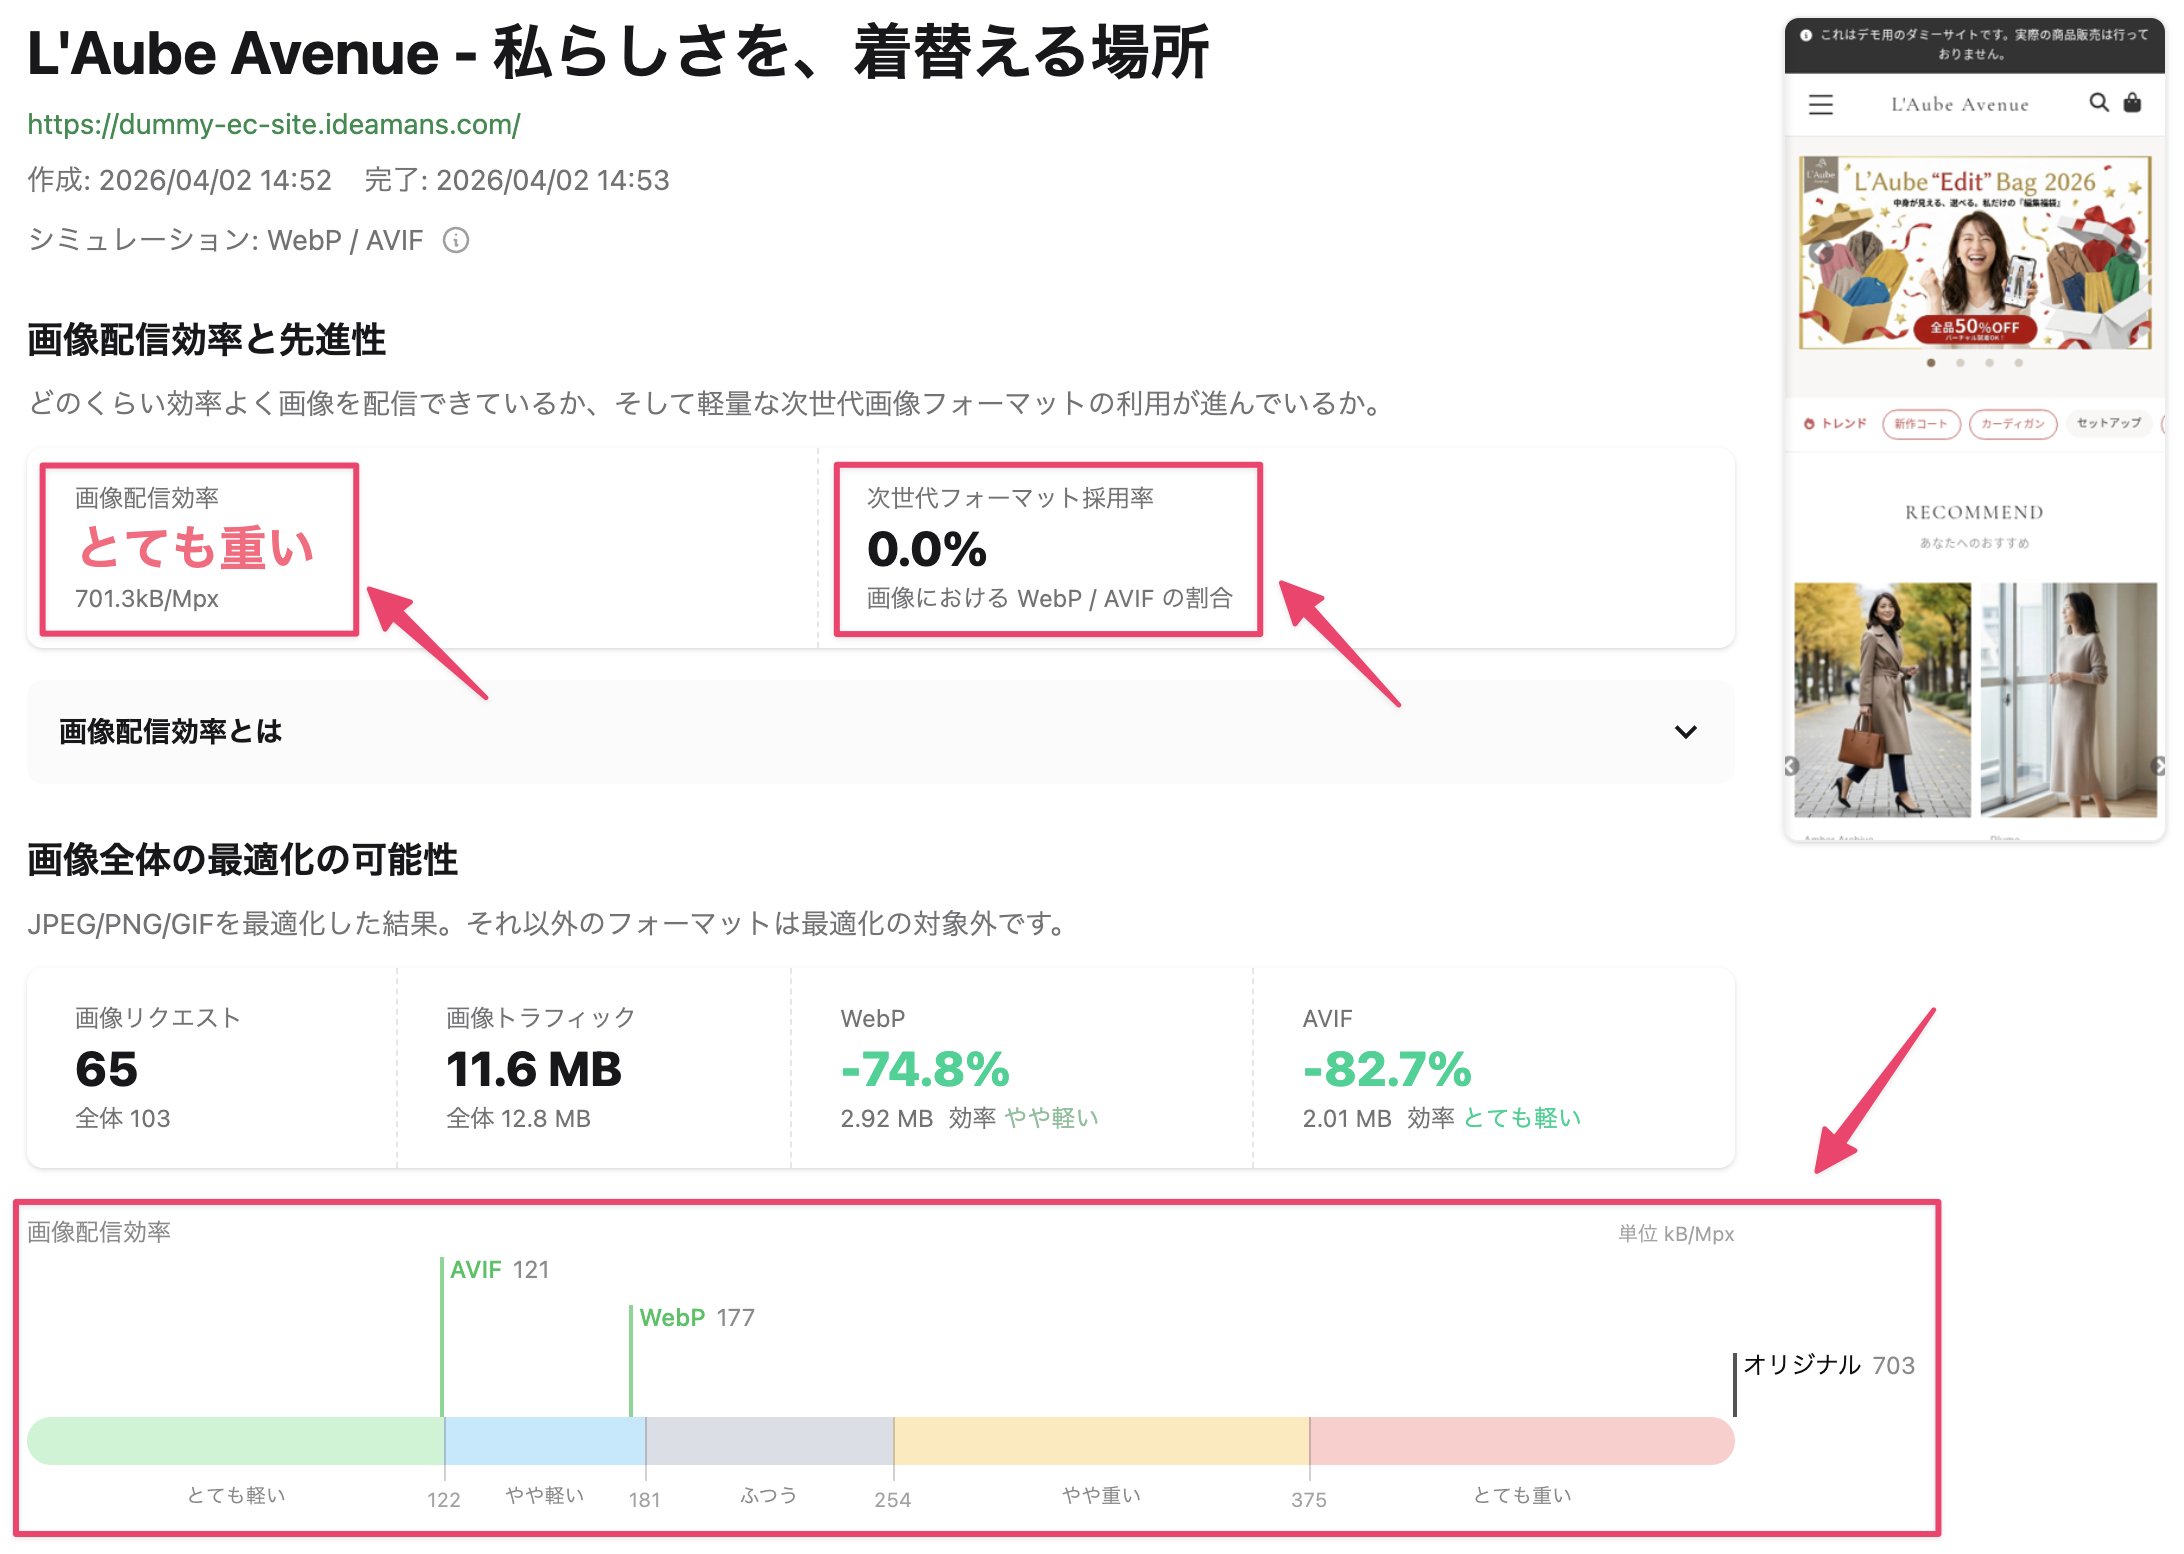Click the info icon in the demo notice banner
2184x1554 pixels.
click(1805, 36)
